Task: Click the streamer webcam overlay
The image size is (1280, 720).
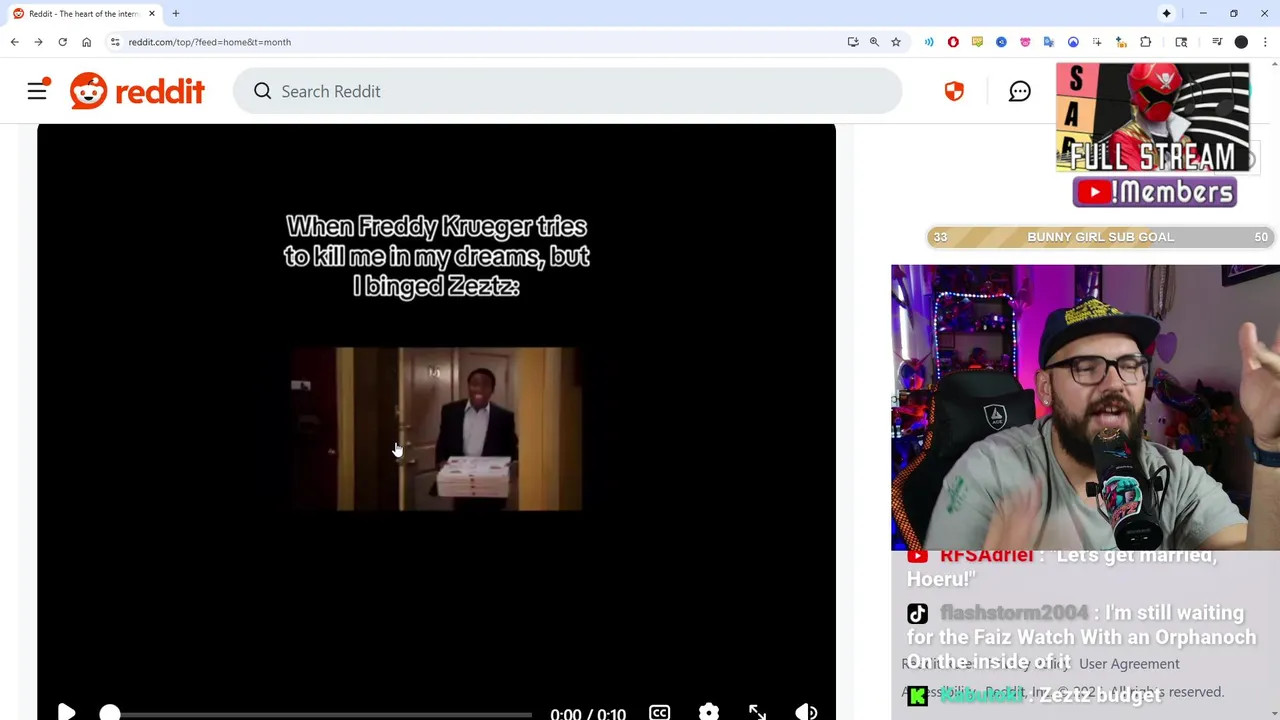Action: 1085,408
